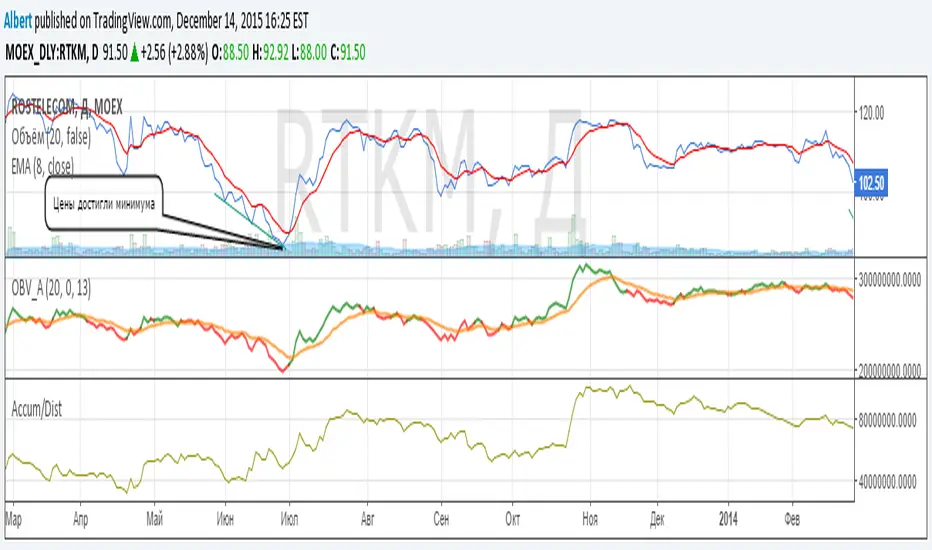Image resolution: width=932 pixels, height=550 pixels.
Task: Click the ROSTELECOM, Д, MOEX chart legend
Action: pos(67,107)
